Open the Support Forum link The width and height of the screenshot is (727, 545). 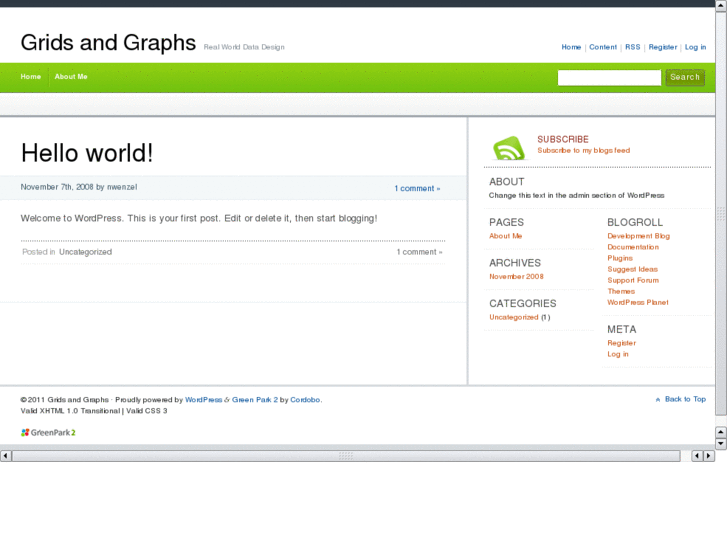[633, 280]
